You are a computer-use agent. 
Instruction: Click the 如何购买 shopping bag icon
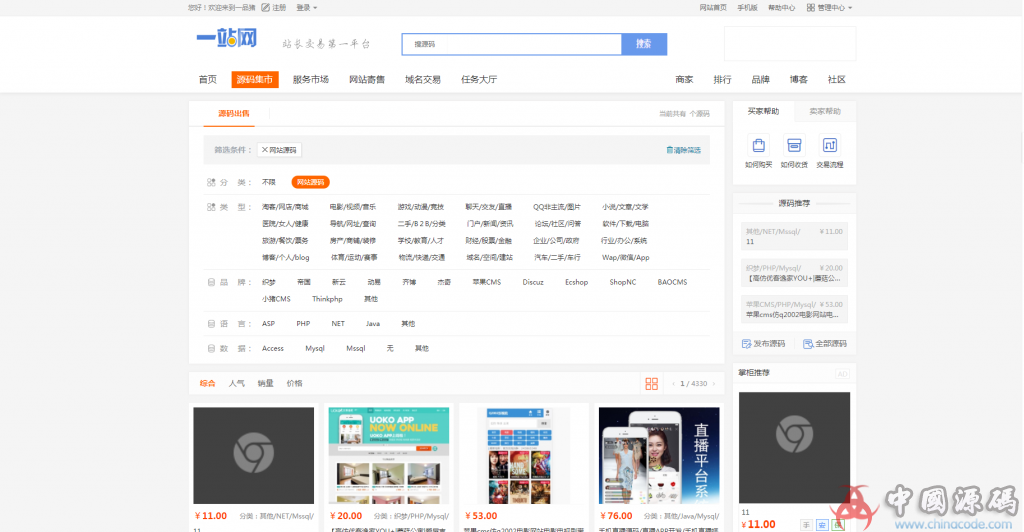click(758, 145)
